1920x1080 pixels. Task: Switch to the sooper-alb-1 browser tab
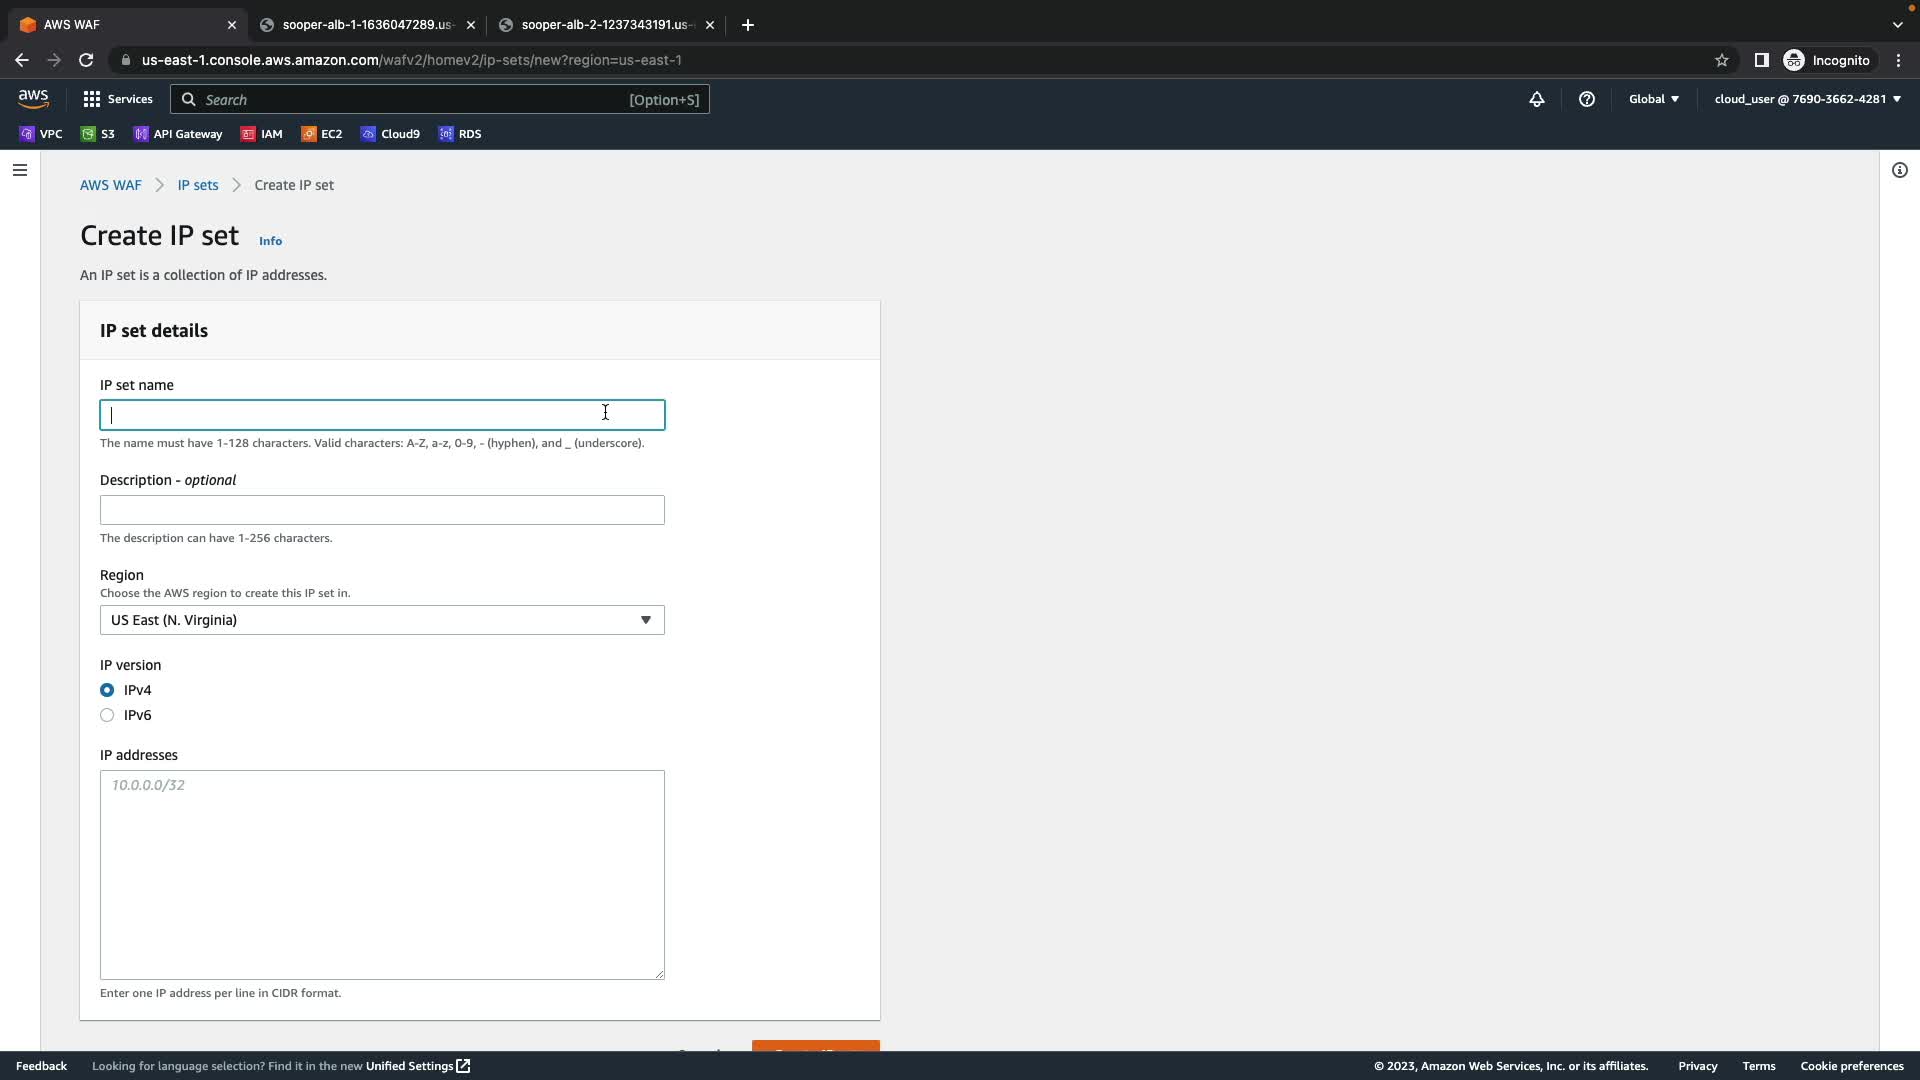coord(367,25)
